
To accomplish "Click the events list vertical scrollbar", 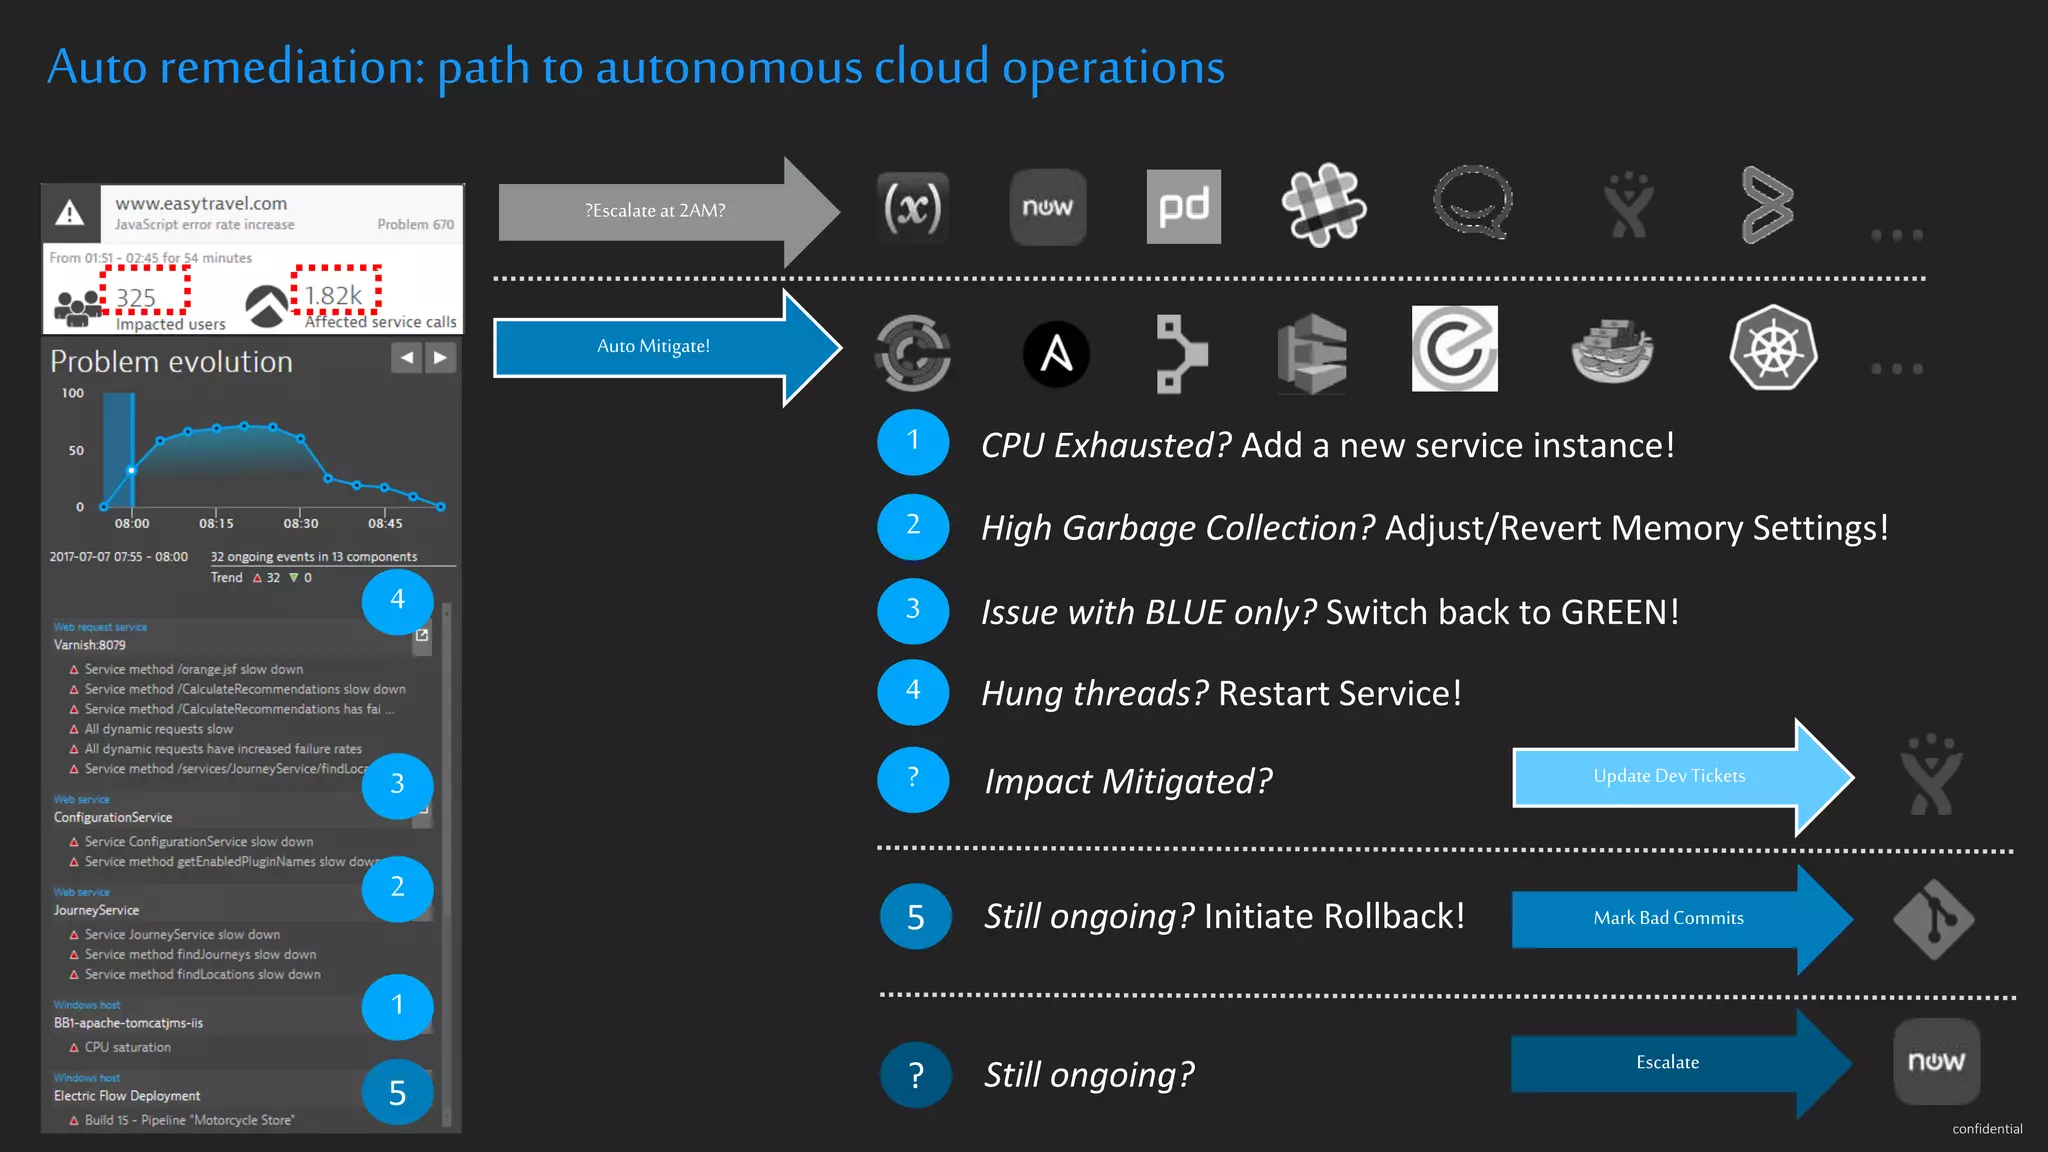I will pos(446,865).
